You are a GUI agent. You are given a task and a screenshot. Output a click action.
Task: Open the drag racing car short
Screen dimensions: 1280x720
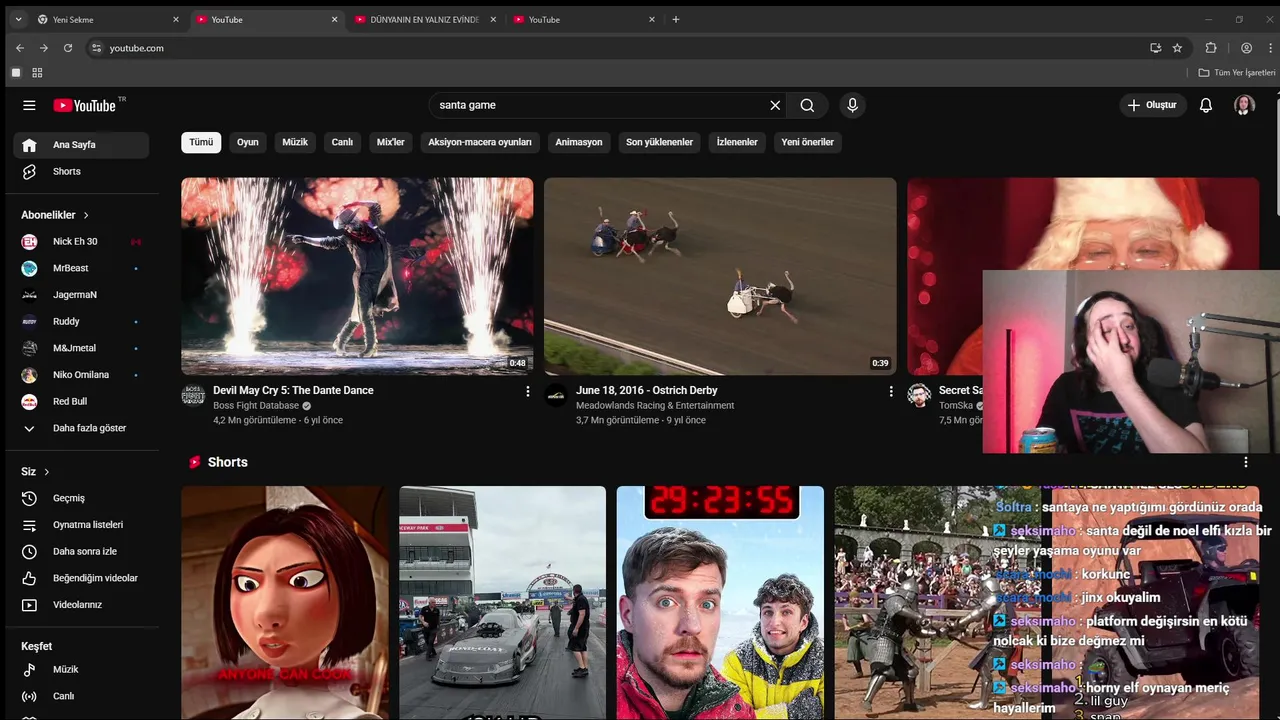click(x=502, y=602)
